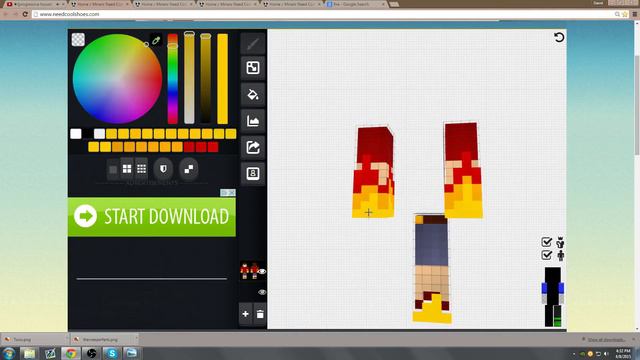Open Chrome from the taskbar

pos(71,353)
